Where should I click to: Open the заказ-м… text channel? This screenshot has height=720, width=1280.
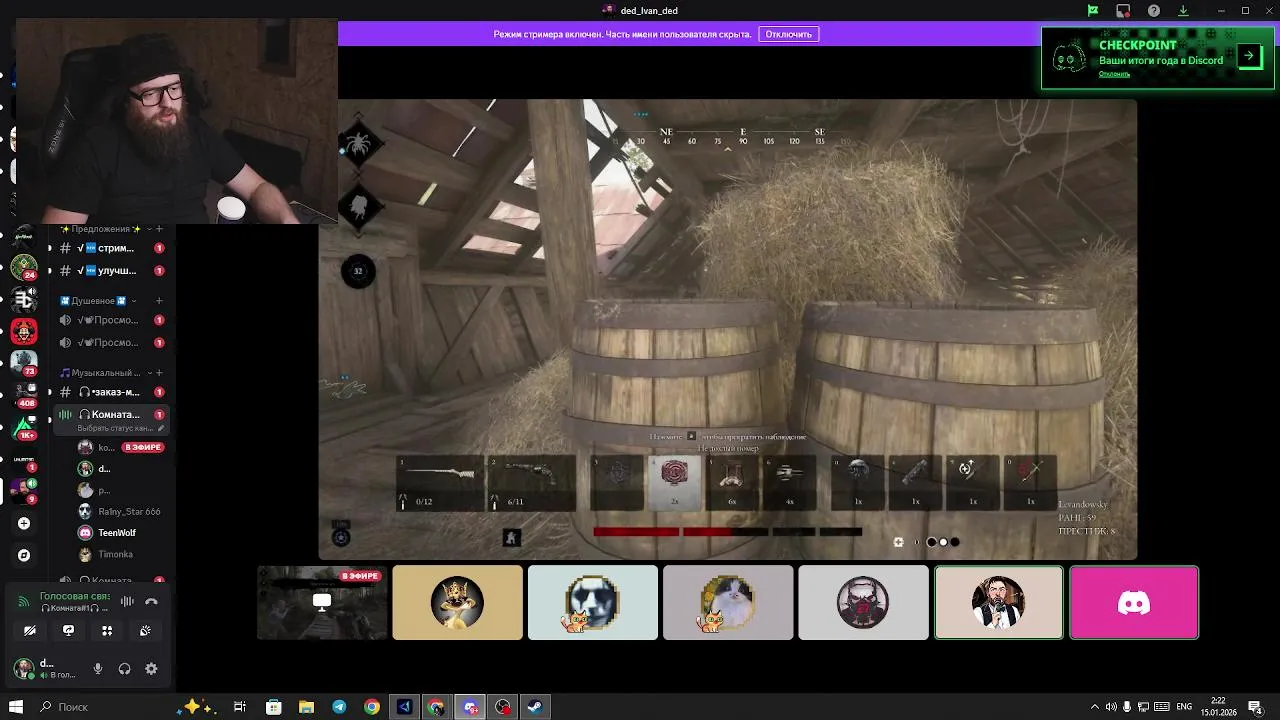point(111,392)
